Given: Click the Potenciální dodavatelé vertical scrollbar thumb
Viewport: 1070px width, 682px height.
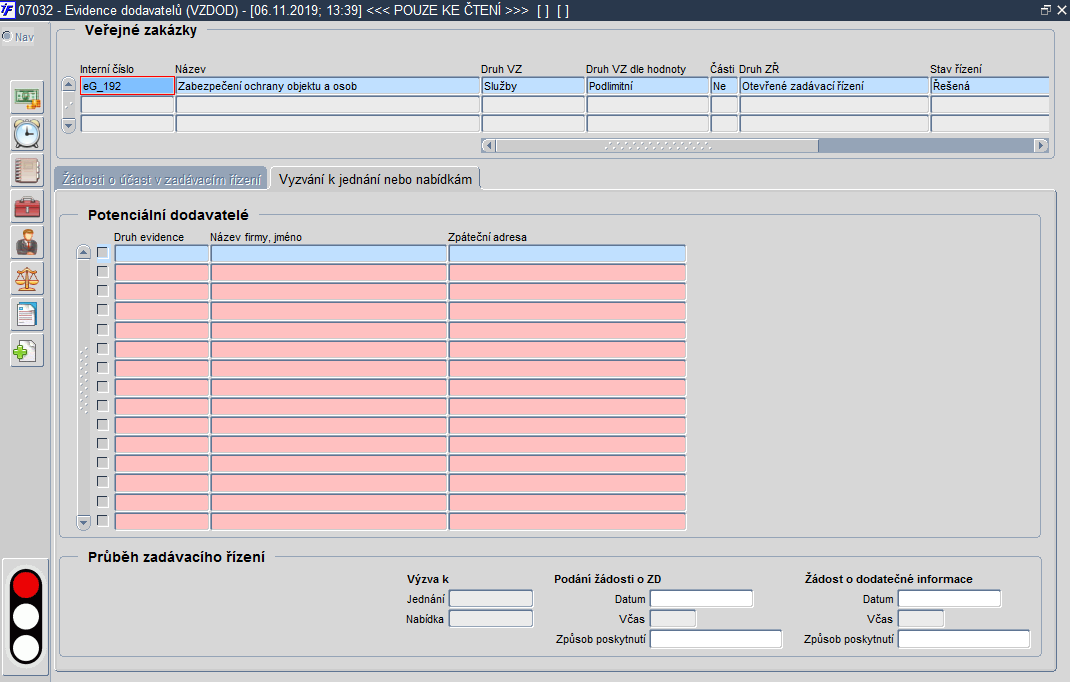Looking at the screenshot, I should click(83, 380).
